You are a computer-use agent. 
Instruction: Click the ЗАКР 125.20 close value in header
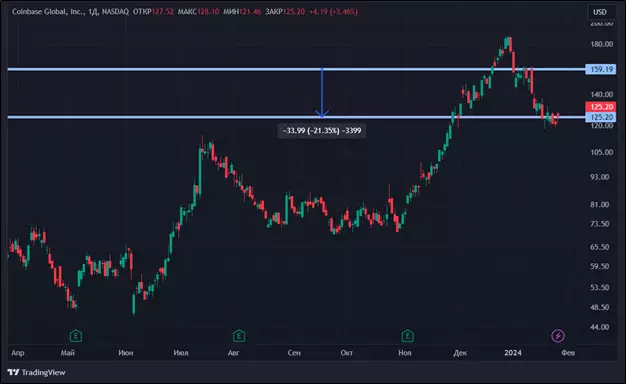tap(285, 12)
